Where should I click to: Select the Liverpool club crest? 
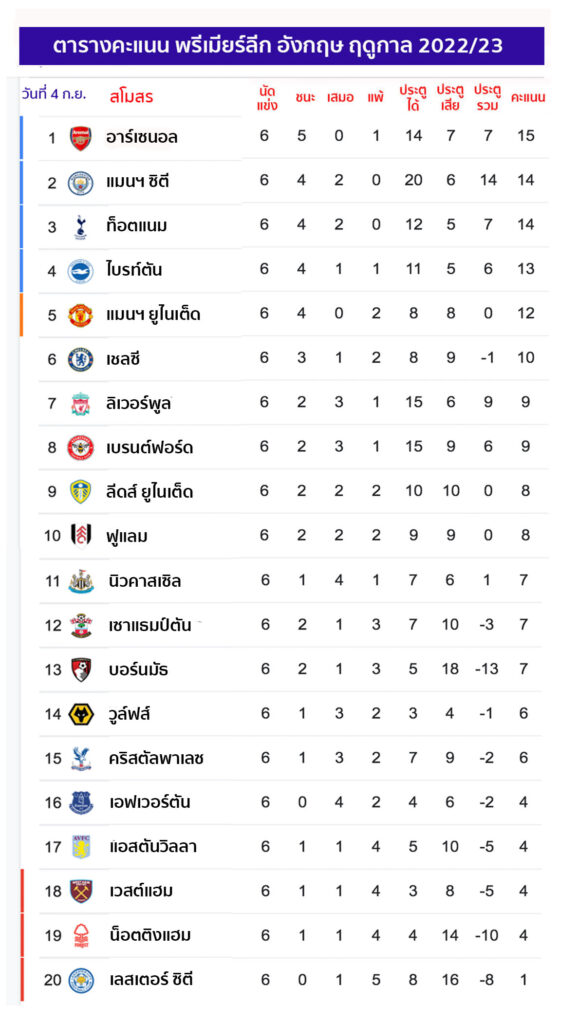point(81,404)
